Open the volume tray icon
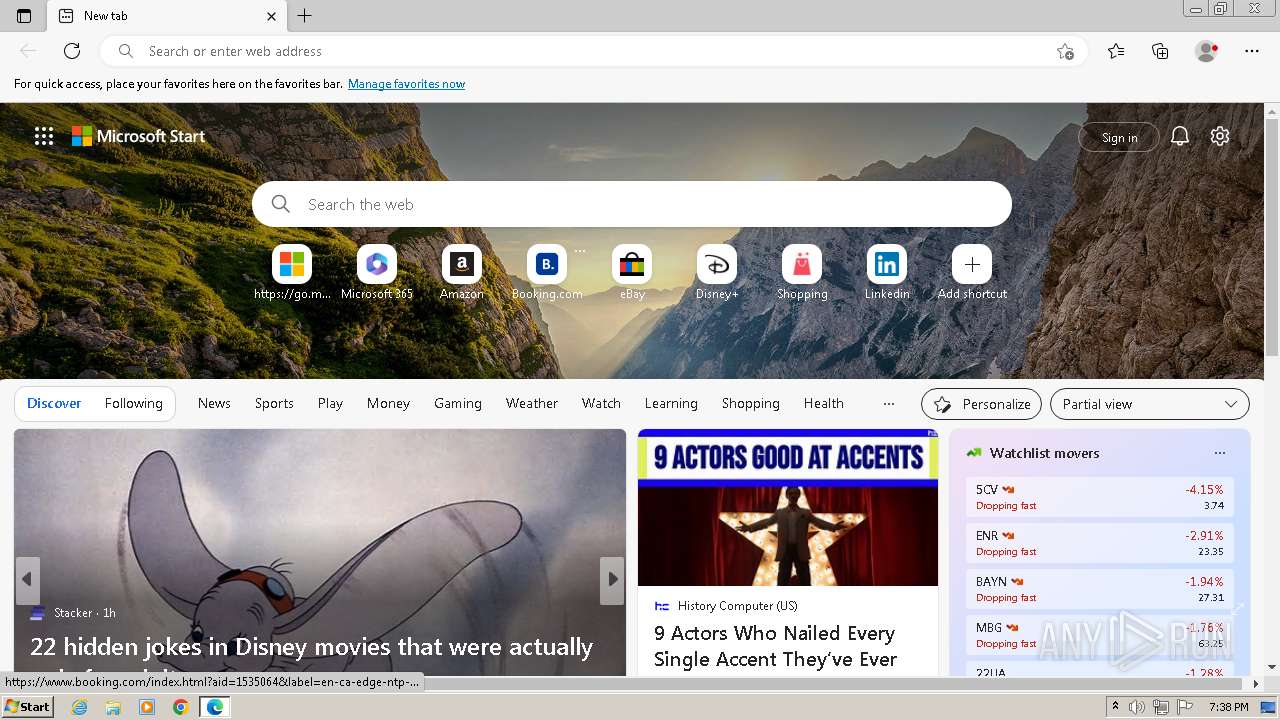The width and height of the screenshot is (1280, 720). 1137,707
